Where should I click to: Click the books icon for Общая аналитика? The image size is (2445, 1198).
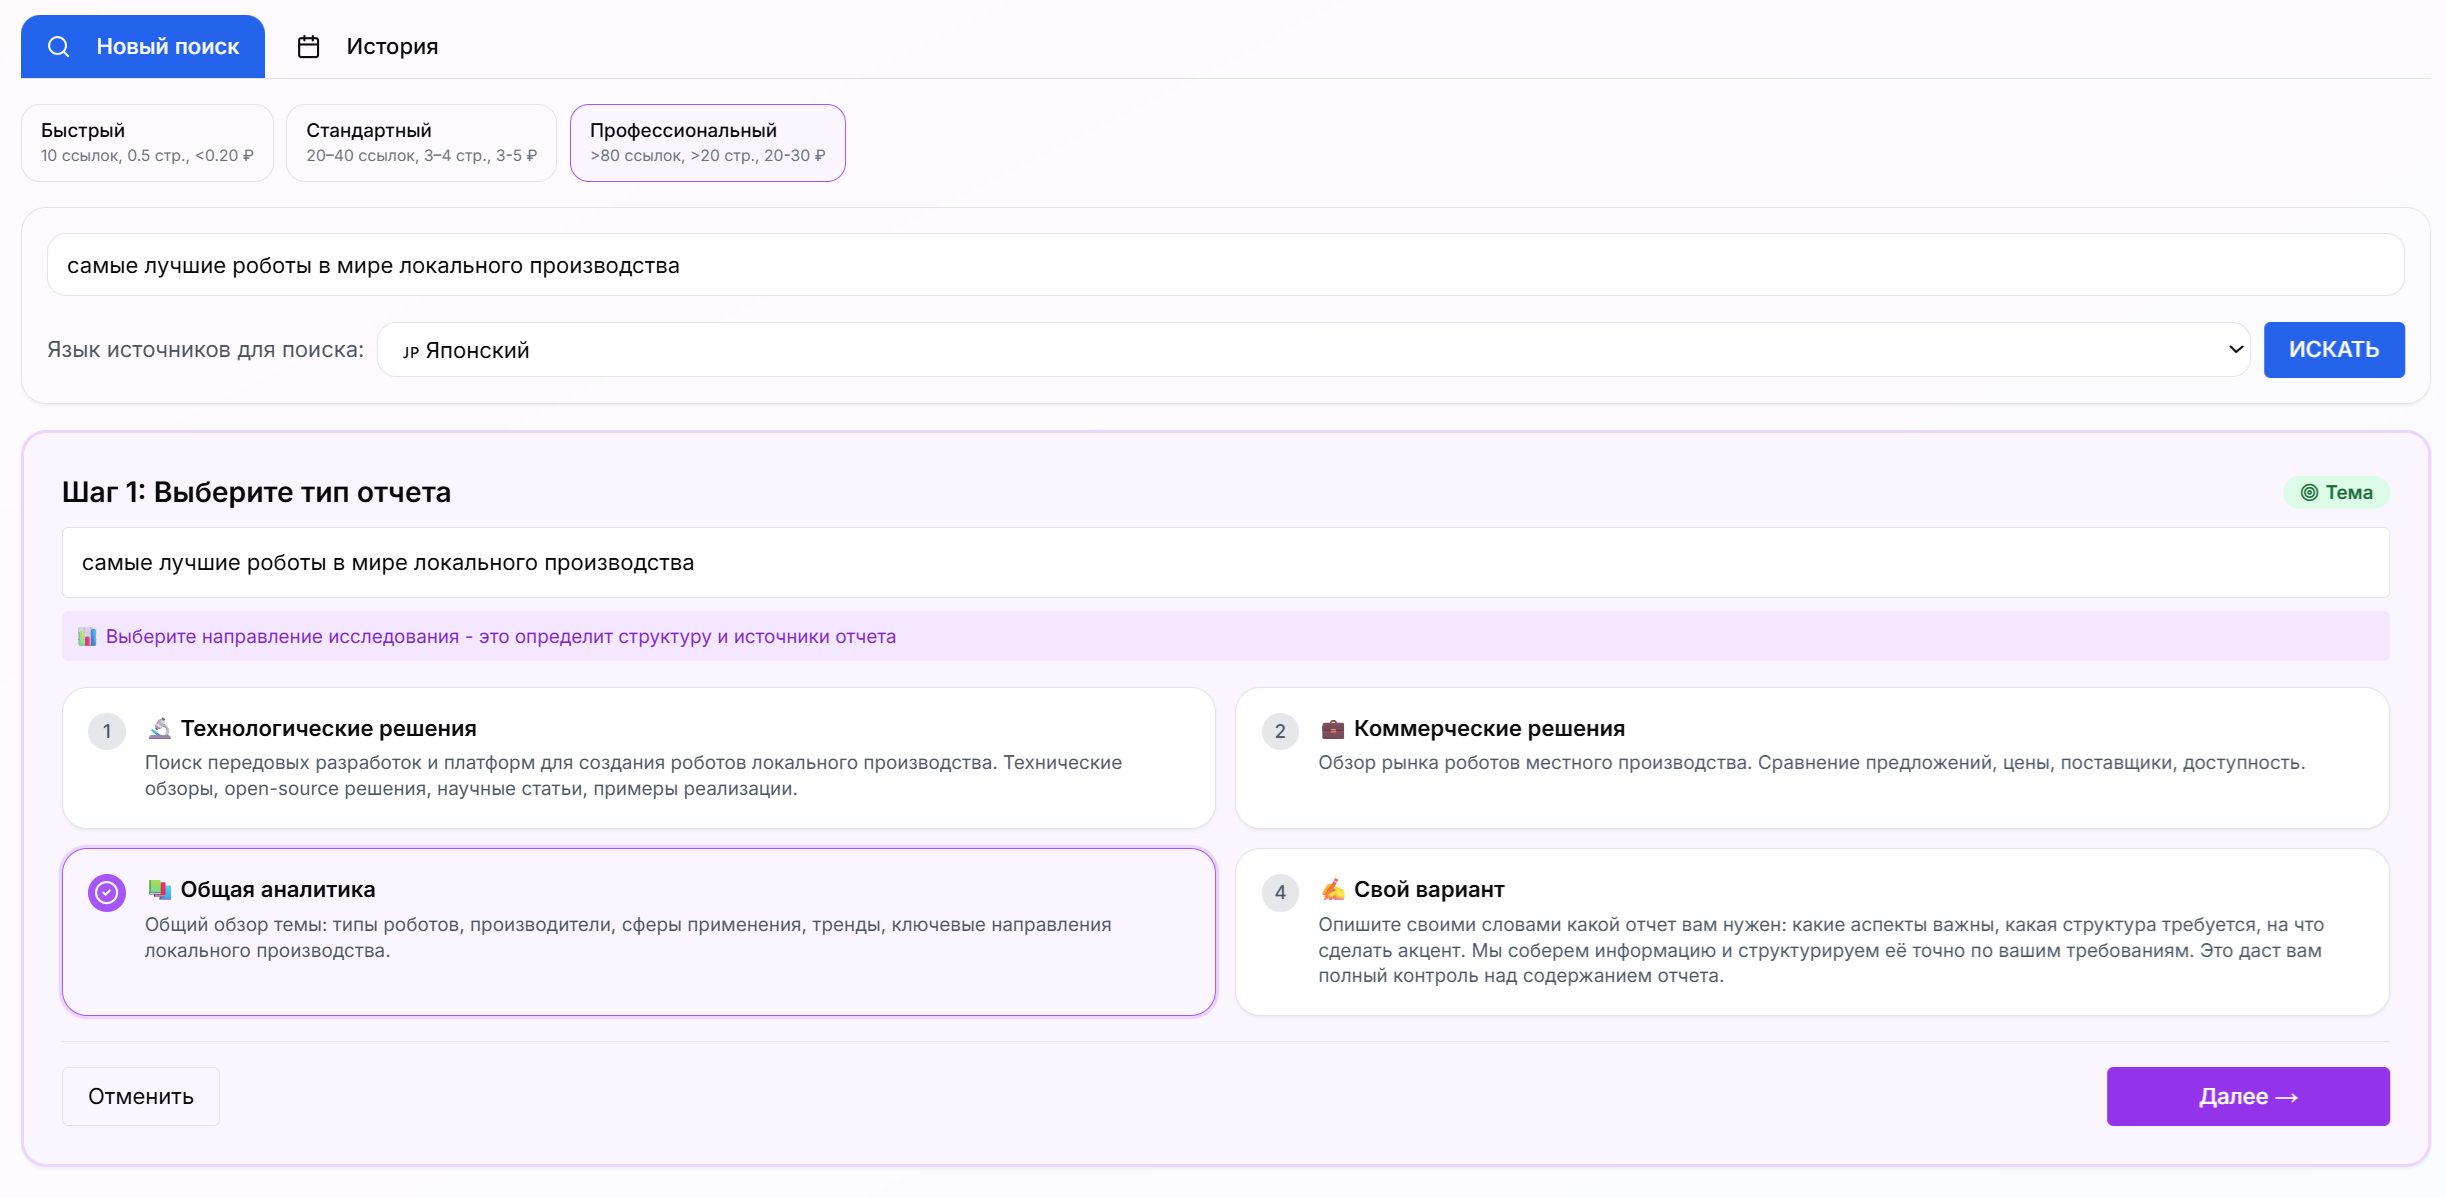160,889
